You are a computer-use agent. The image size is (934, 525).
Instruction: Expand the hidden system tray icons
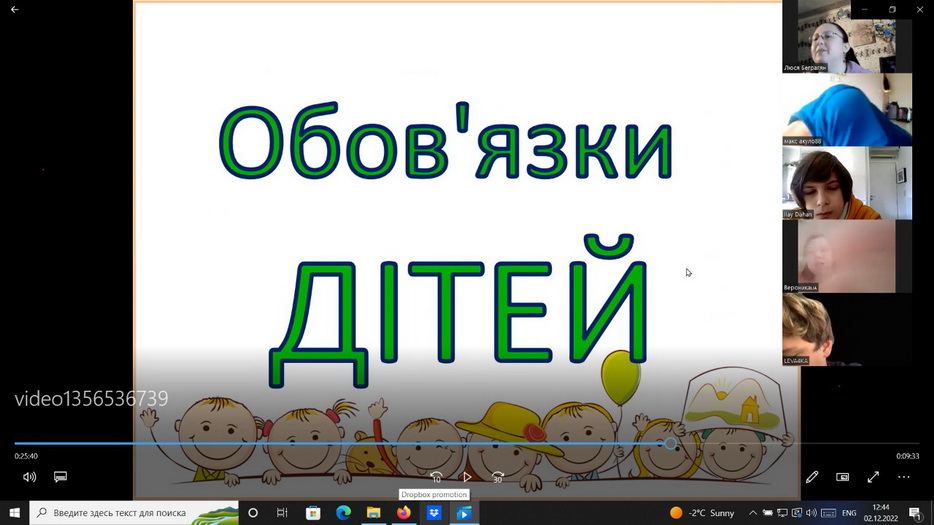click(753, 513)
